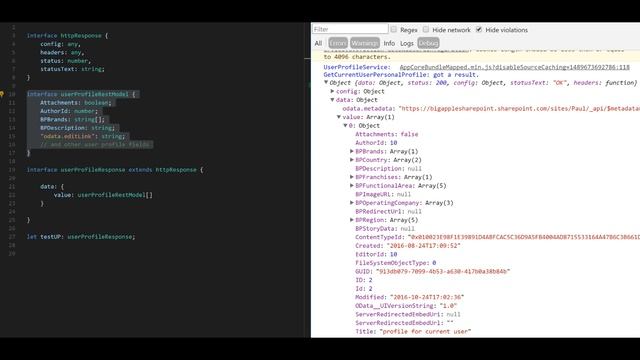Click the let testUP declaration line
Viewport: 640px width, 360px height.
tap(81, 237)
